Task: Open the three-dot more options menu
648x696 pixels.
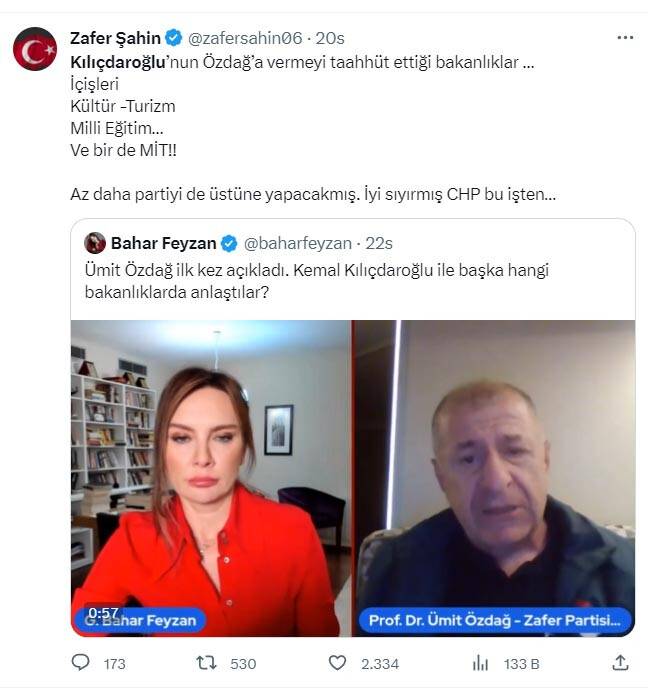Action: [625, 38]
